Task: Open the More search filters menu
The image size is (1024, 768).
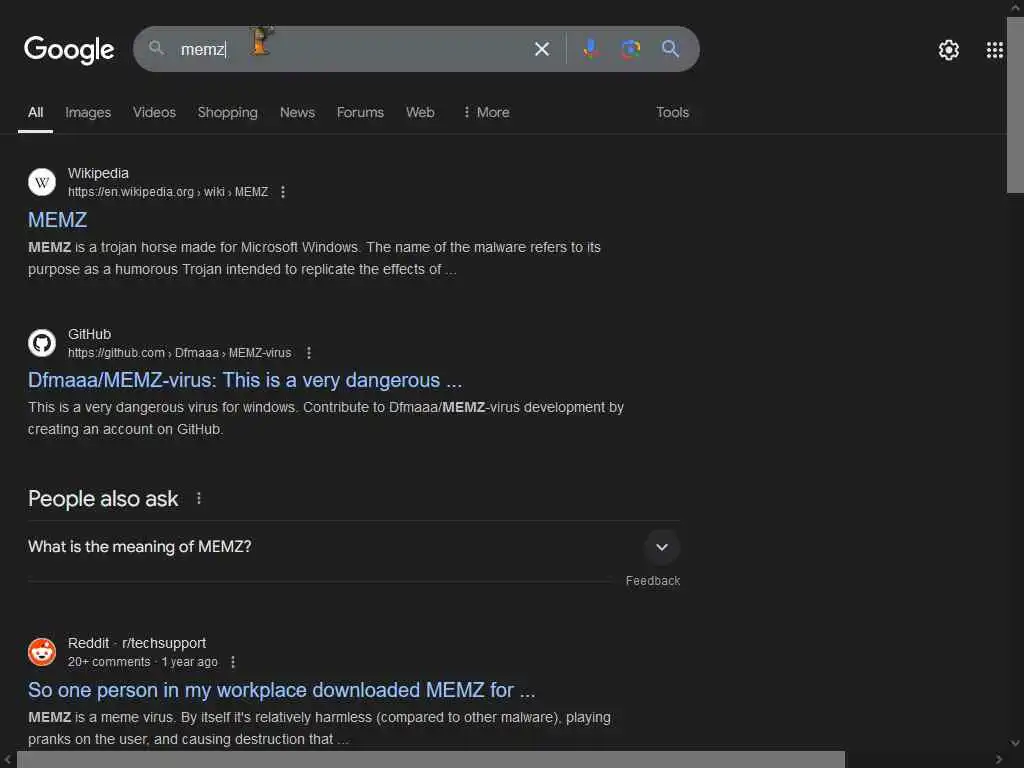Action: (486, 112)
